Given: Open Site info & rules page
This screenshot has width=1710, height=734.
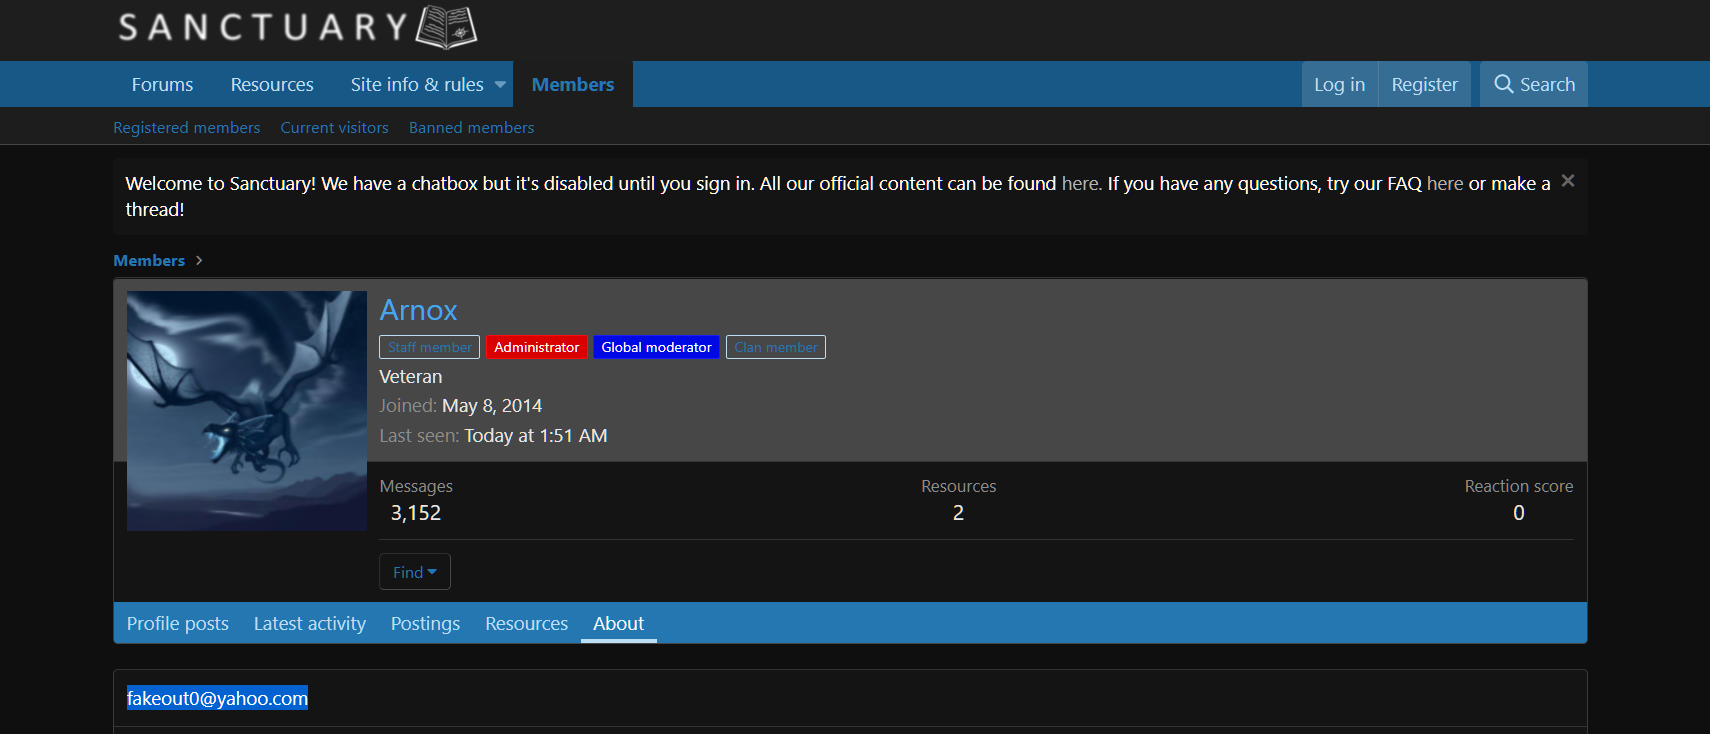Looking at the screenshot, I should coord(417,84).
